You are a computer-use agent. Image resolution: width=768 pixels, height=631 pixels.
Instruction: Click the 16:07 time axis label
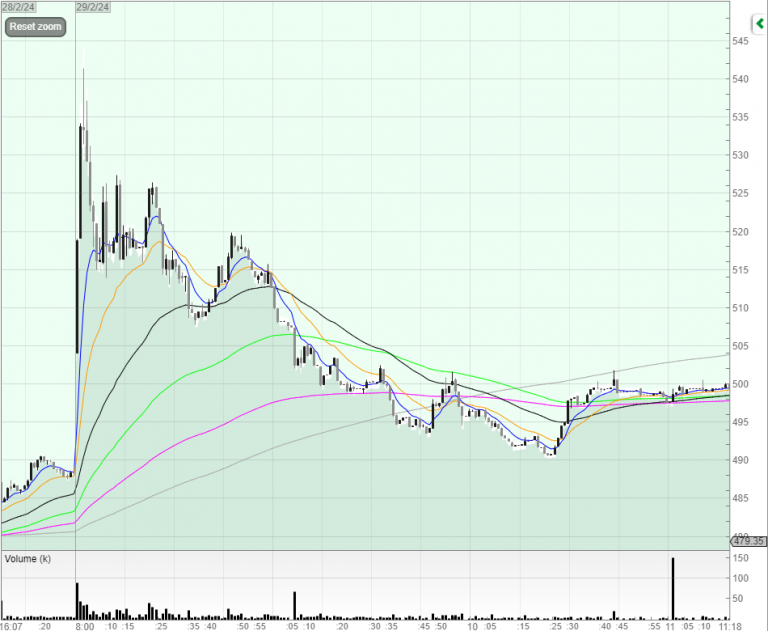(x=11, y=626)
